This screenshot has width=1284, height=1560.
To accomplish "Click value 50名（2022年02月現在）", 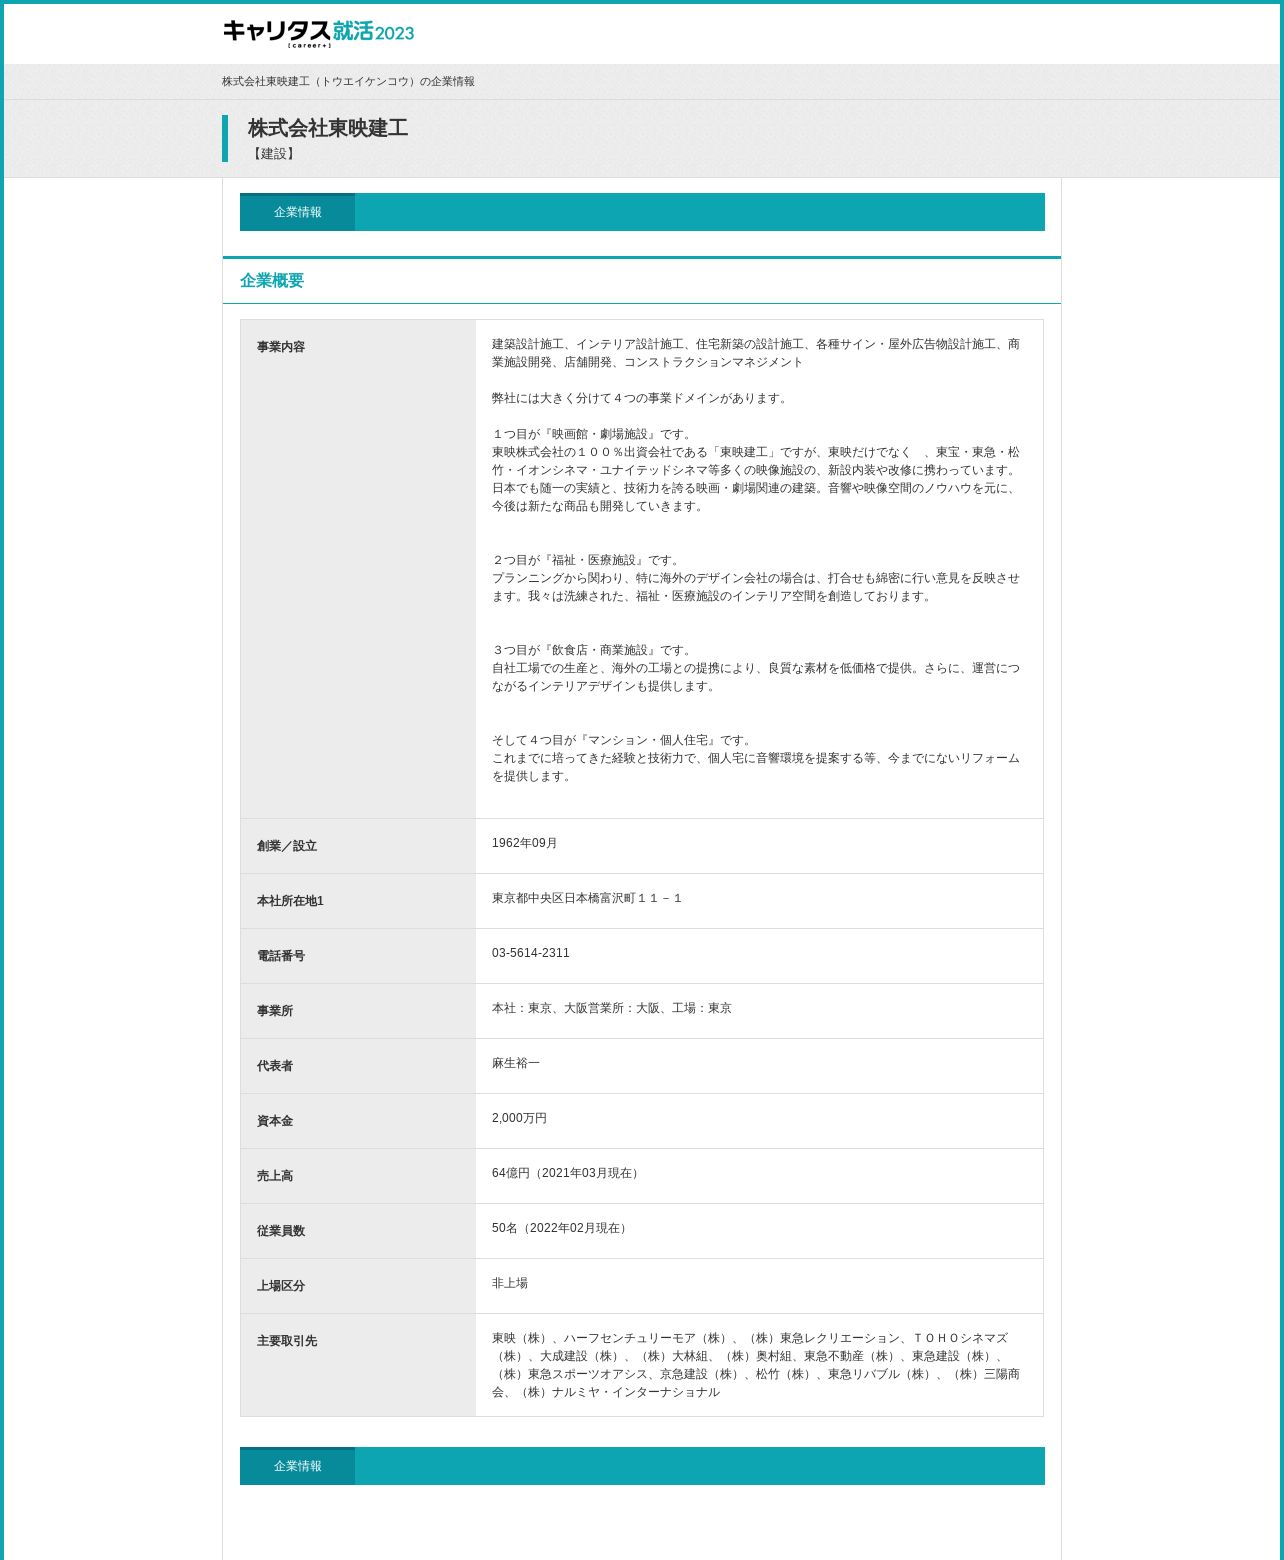I will tap(561, 1228).
